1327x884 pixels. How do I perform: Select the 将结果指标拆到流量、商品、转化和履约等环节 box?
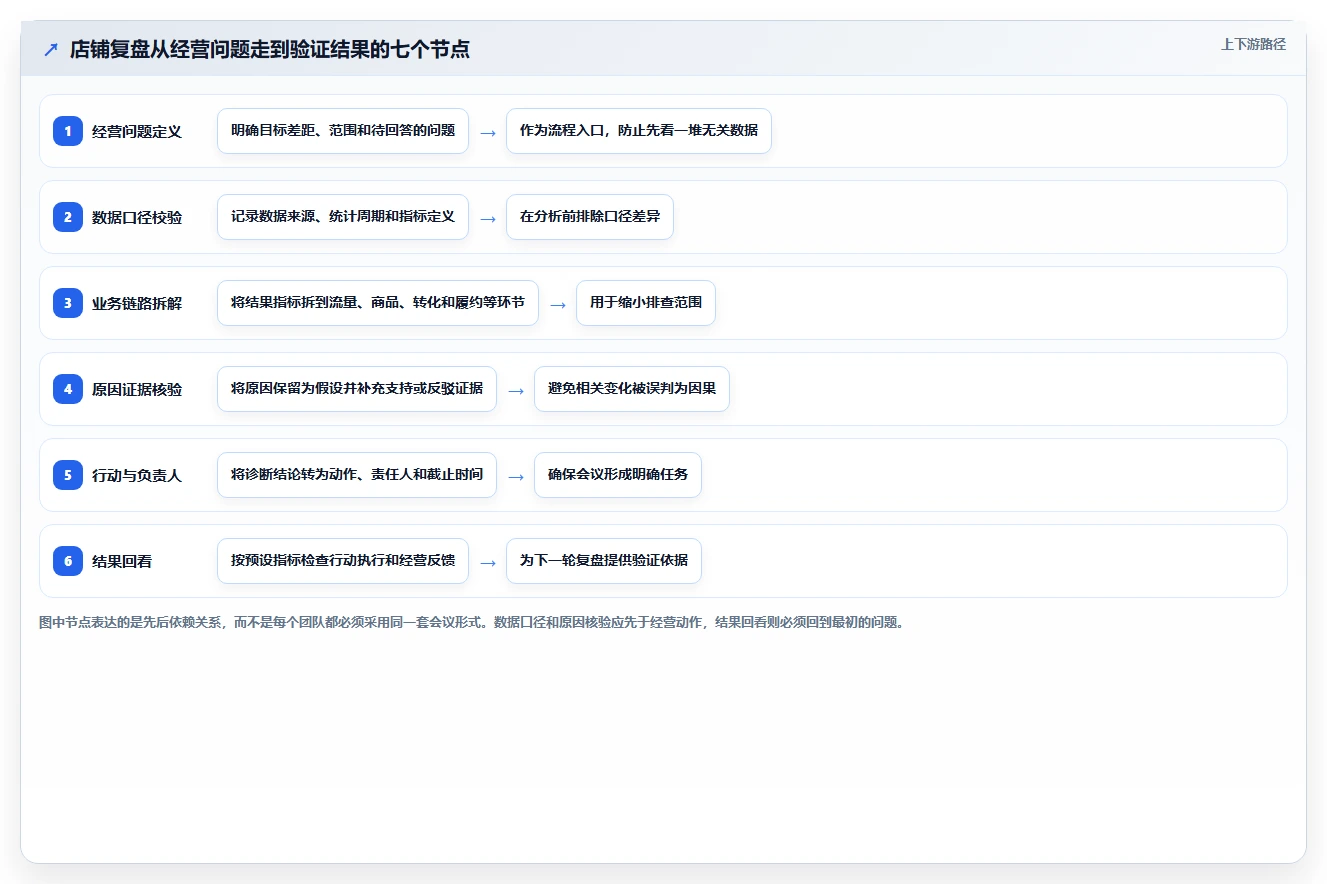coord(378,303)
